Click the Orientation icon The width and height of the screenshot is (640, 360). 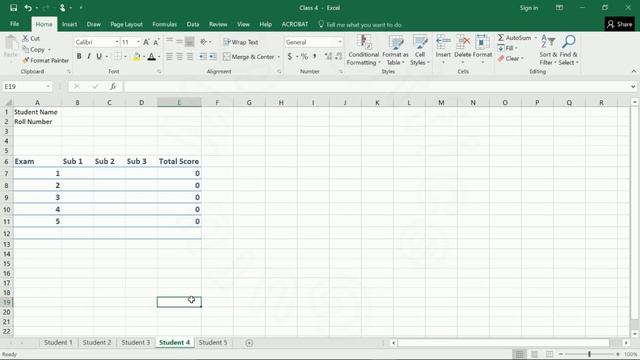tap(204, 42)
